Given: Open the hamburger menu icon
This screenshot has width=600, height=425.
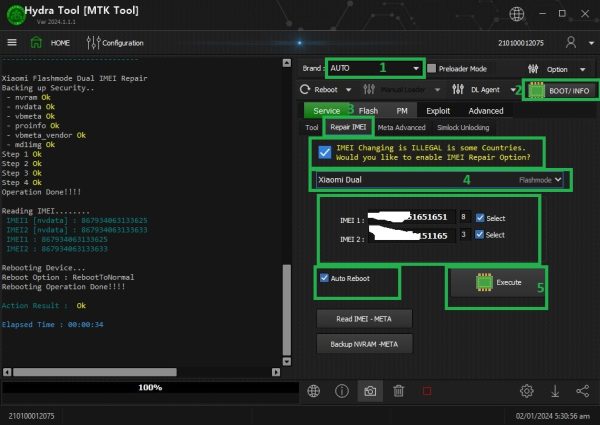Looking at the screenshot, I should coord(12,42).
